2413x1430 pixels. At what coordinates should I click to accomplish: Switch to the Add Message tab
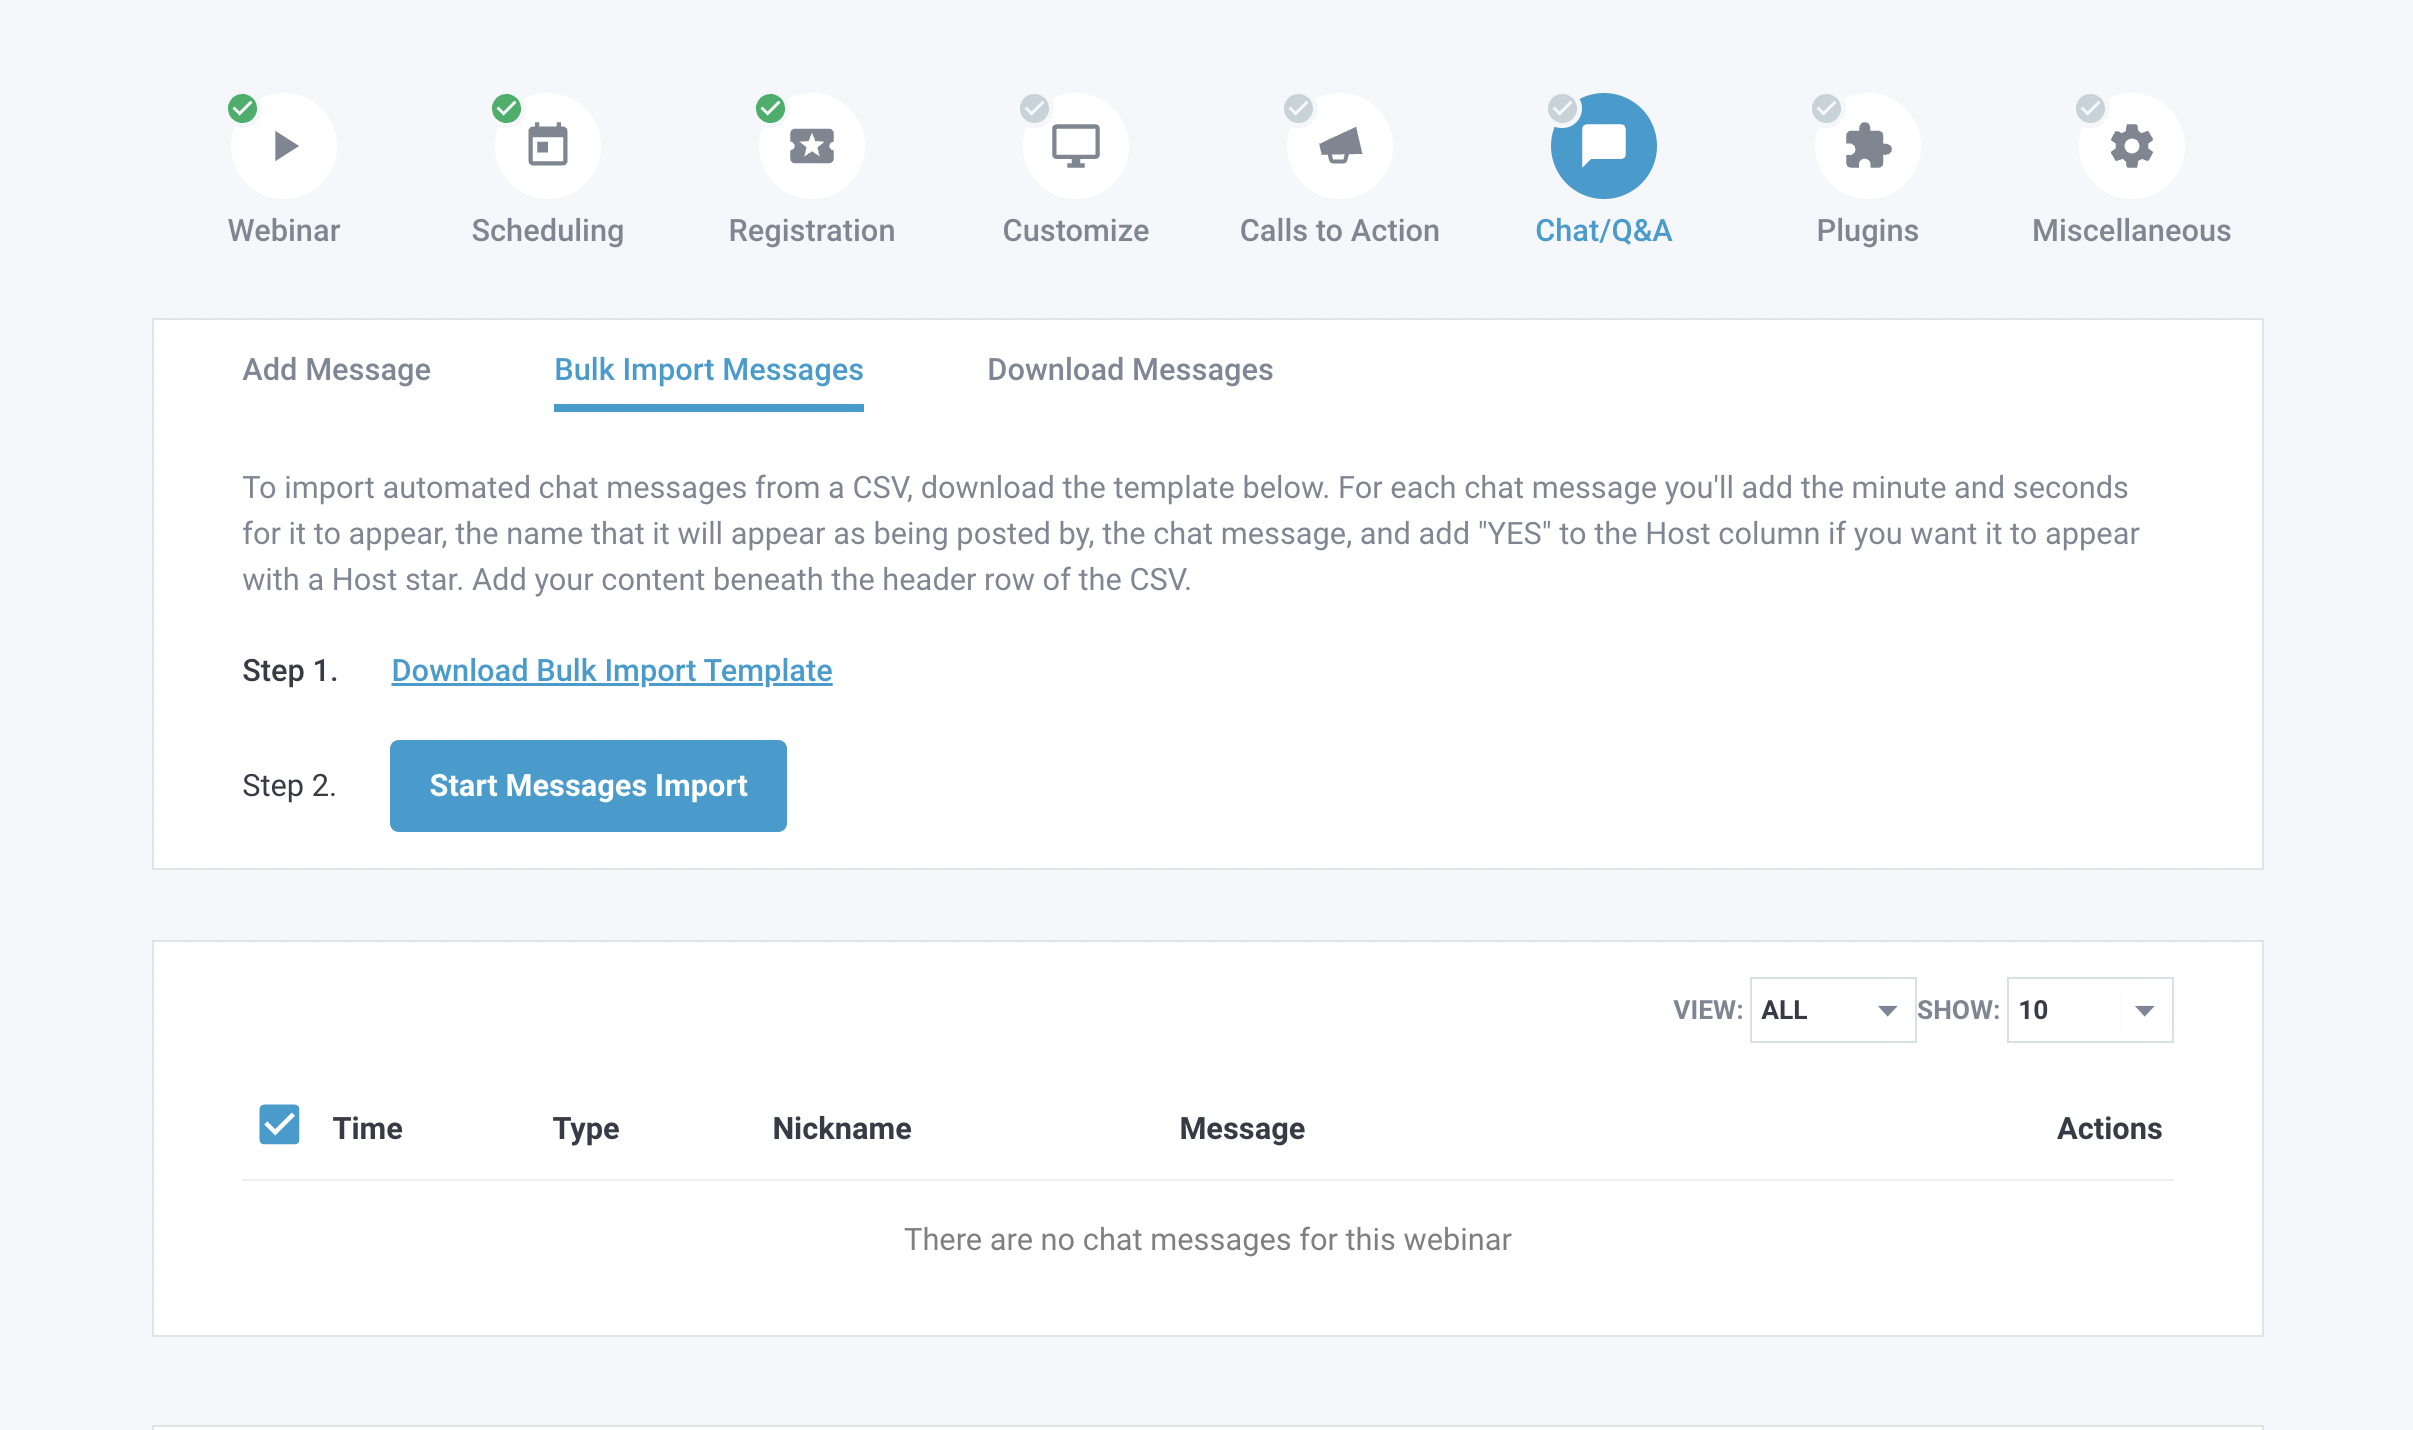tap(336, 370)
